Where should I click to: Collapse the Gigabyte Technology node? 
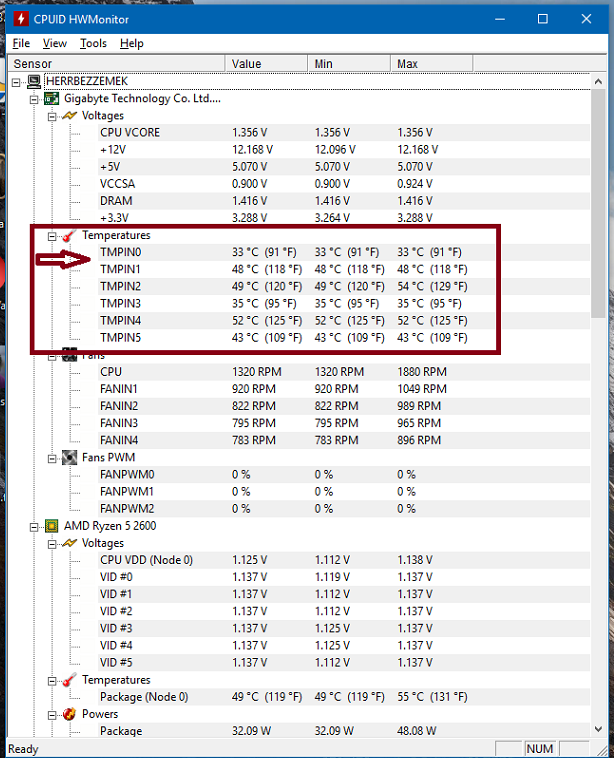tap(34, 100)
